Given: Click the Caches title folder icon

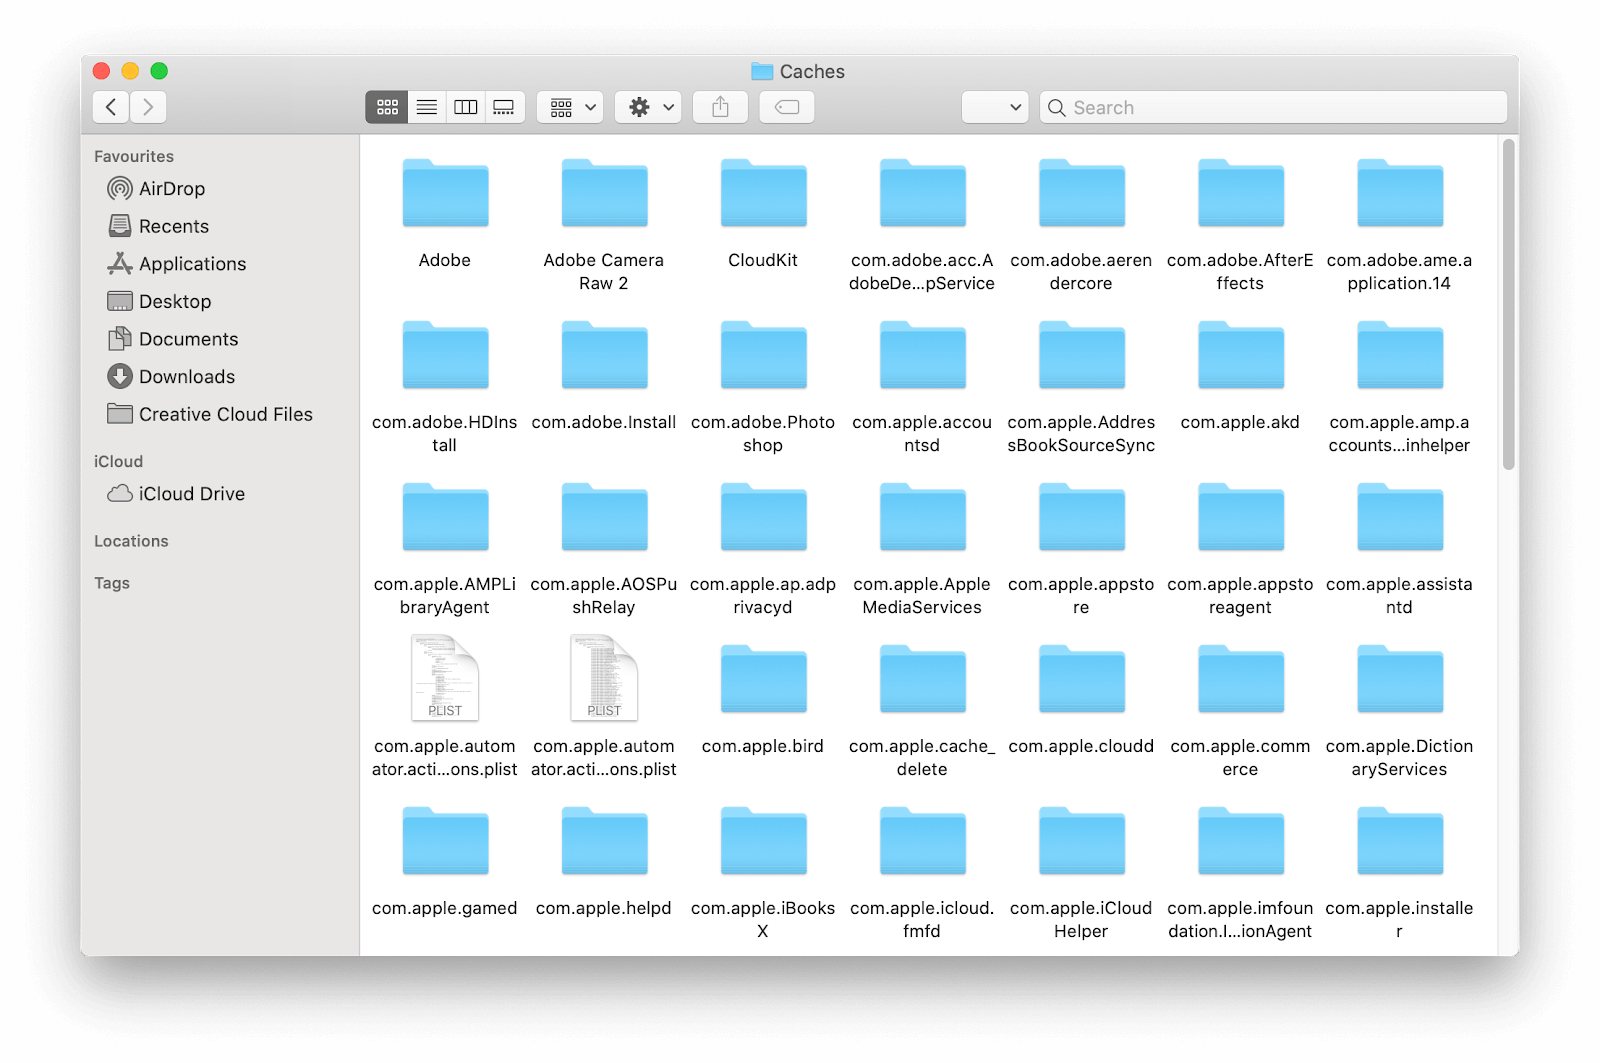Looking at the screenshot, I should [762, 71].
